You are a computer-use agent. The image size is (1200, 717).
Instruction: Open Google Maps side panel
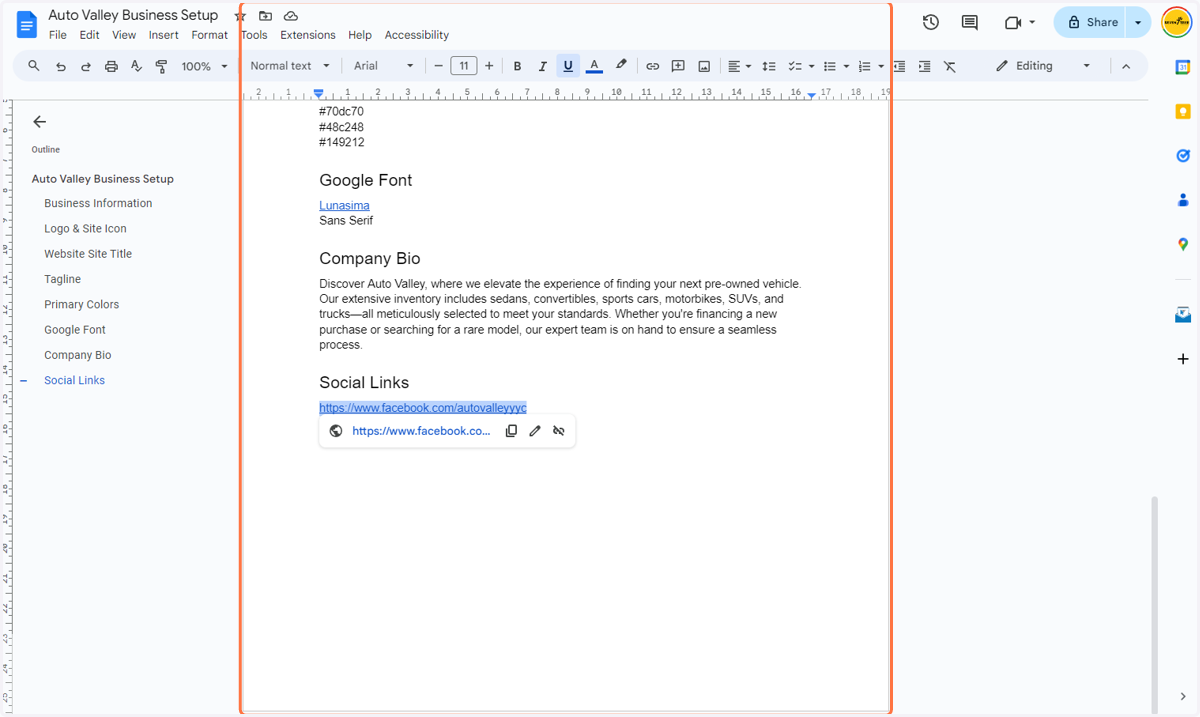pyautogui.click(x=1183, y=244)
